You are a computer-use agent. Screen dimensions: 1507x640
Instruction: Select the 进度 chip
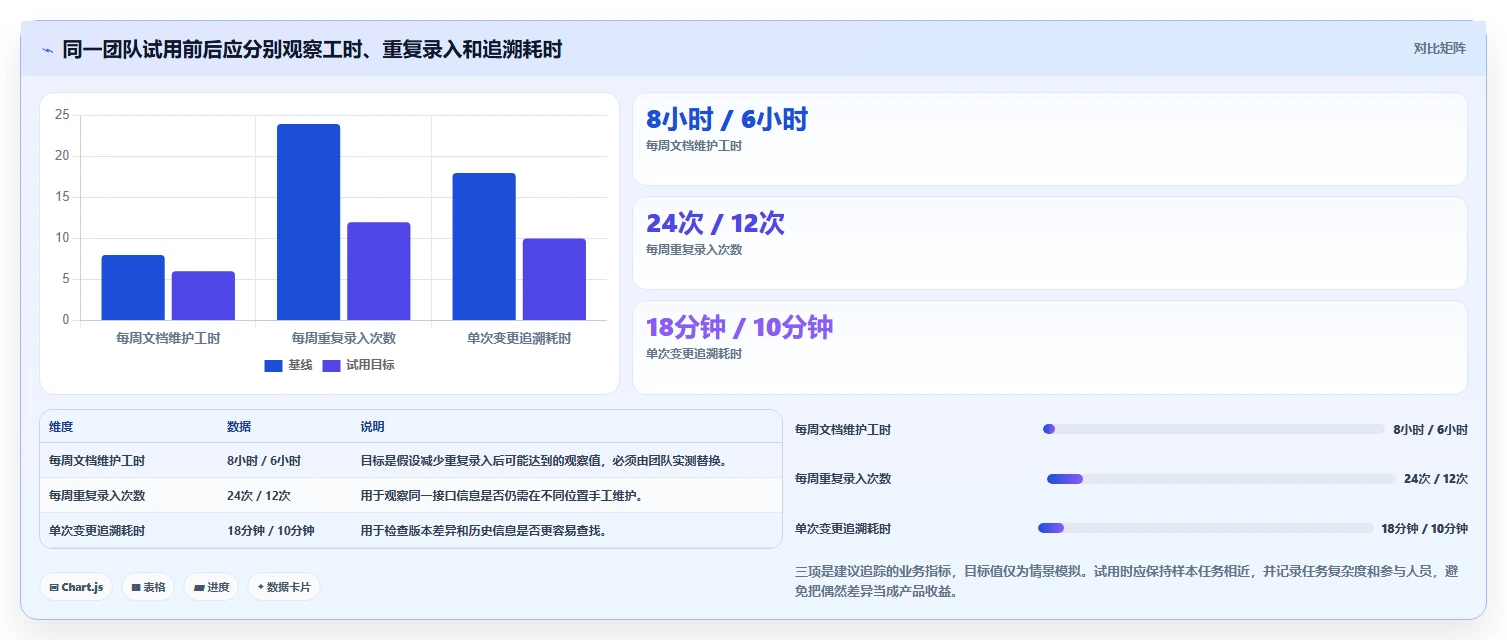[x=211, y=587]
